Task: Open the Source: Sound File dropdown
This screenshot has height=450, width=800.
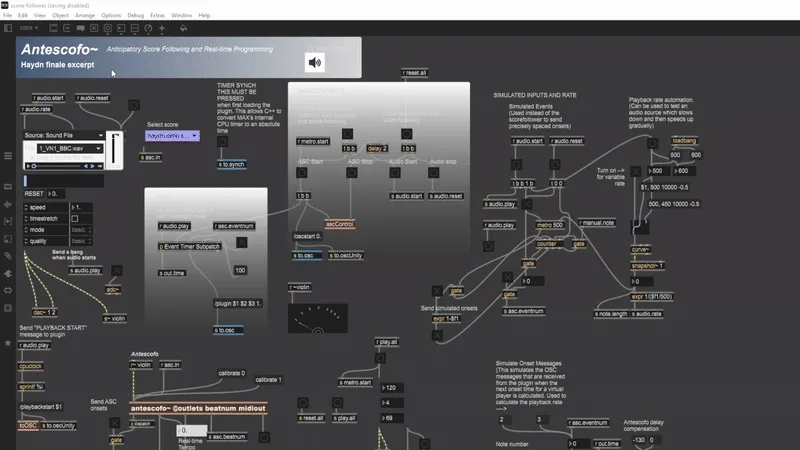Action: point(64,135)
